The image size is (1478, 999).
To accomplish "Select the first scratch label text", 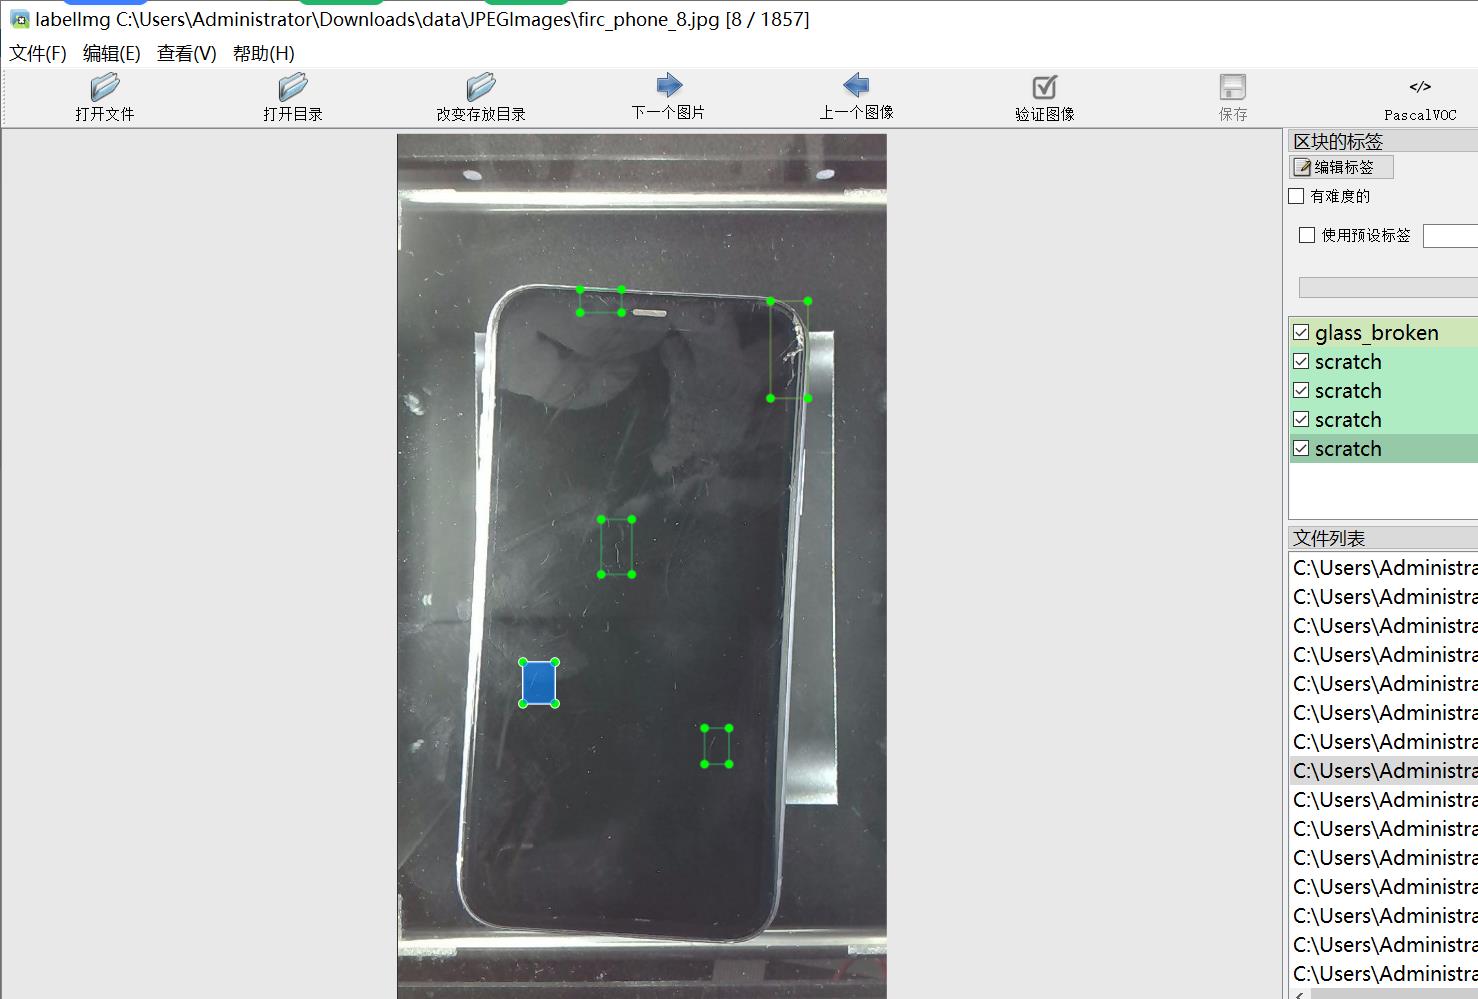I will tap(1348, 362).
